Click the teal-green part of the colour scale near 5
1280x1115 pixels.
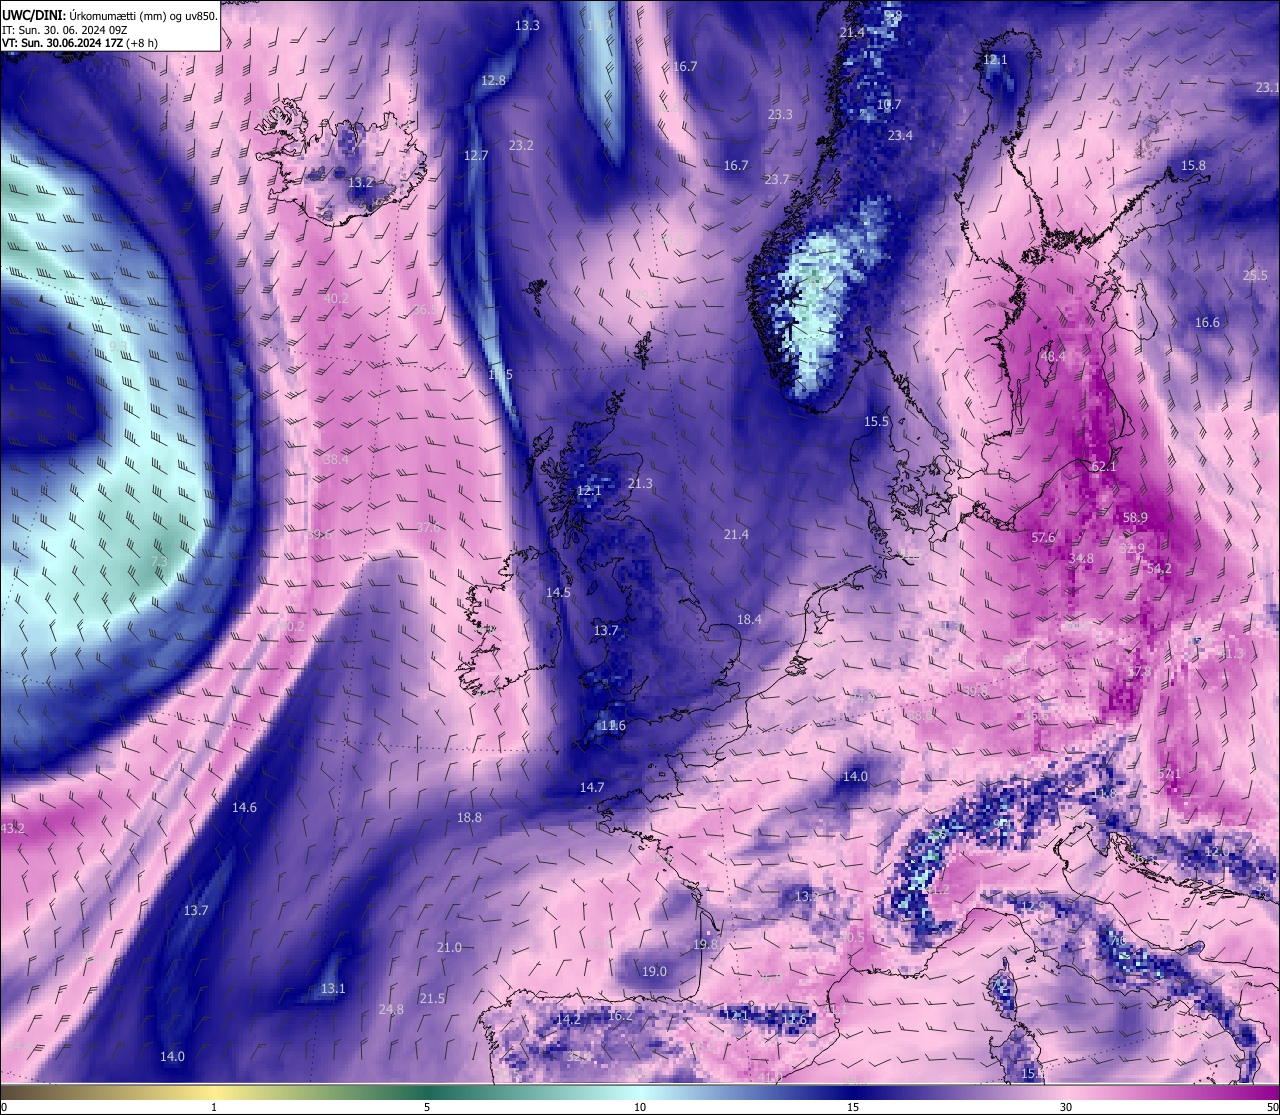pyautogui.click(x=427, y=1092)
